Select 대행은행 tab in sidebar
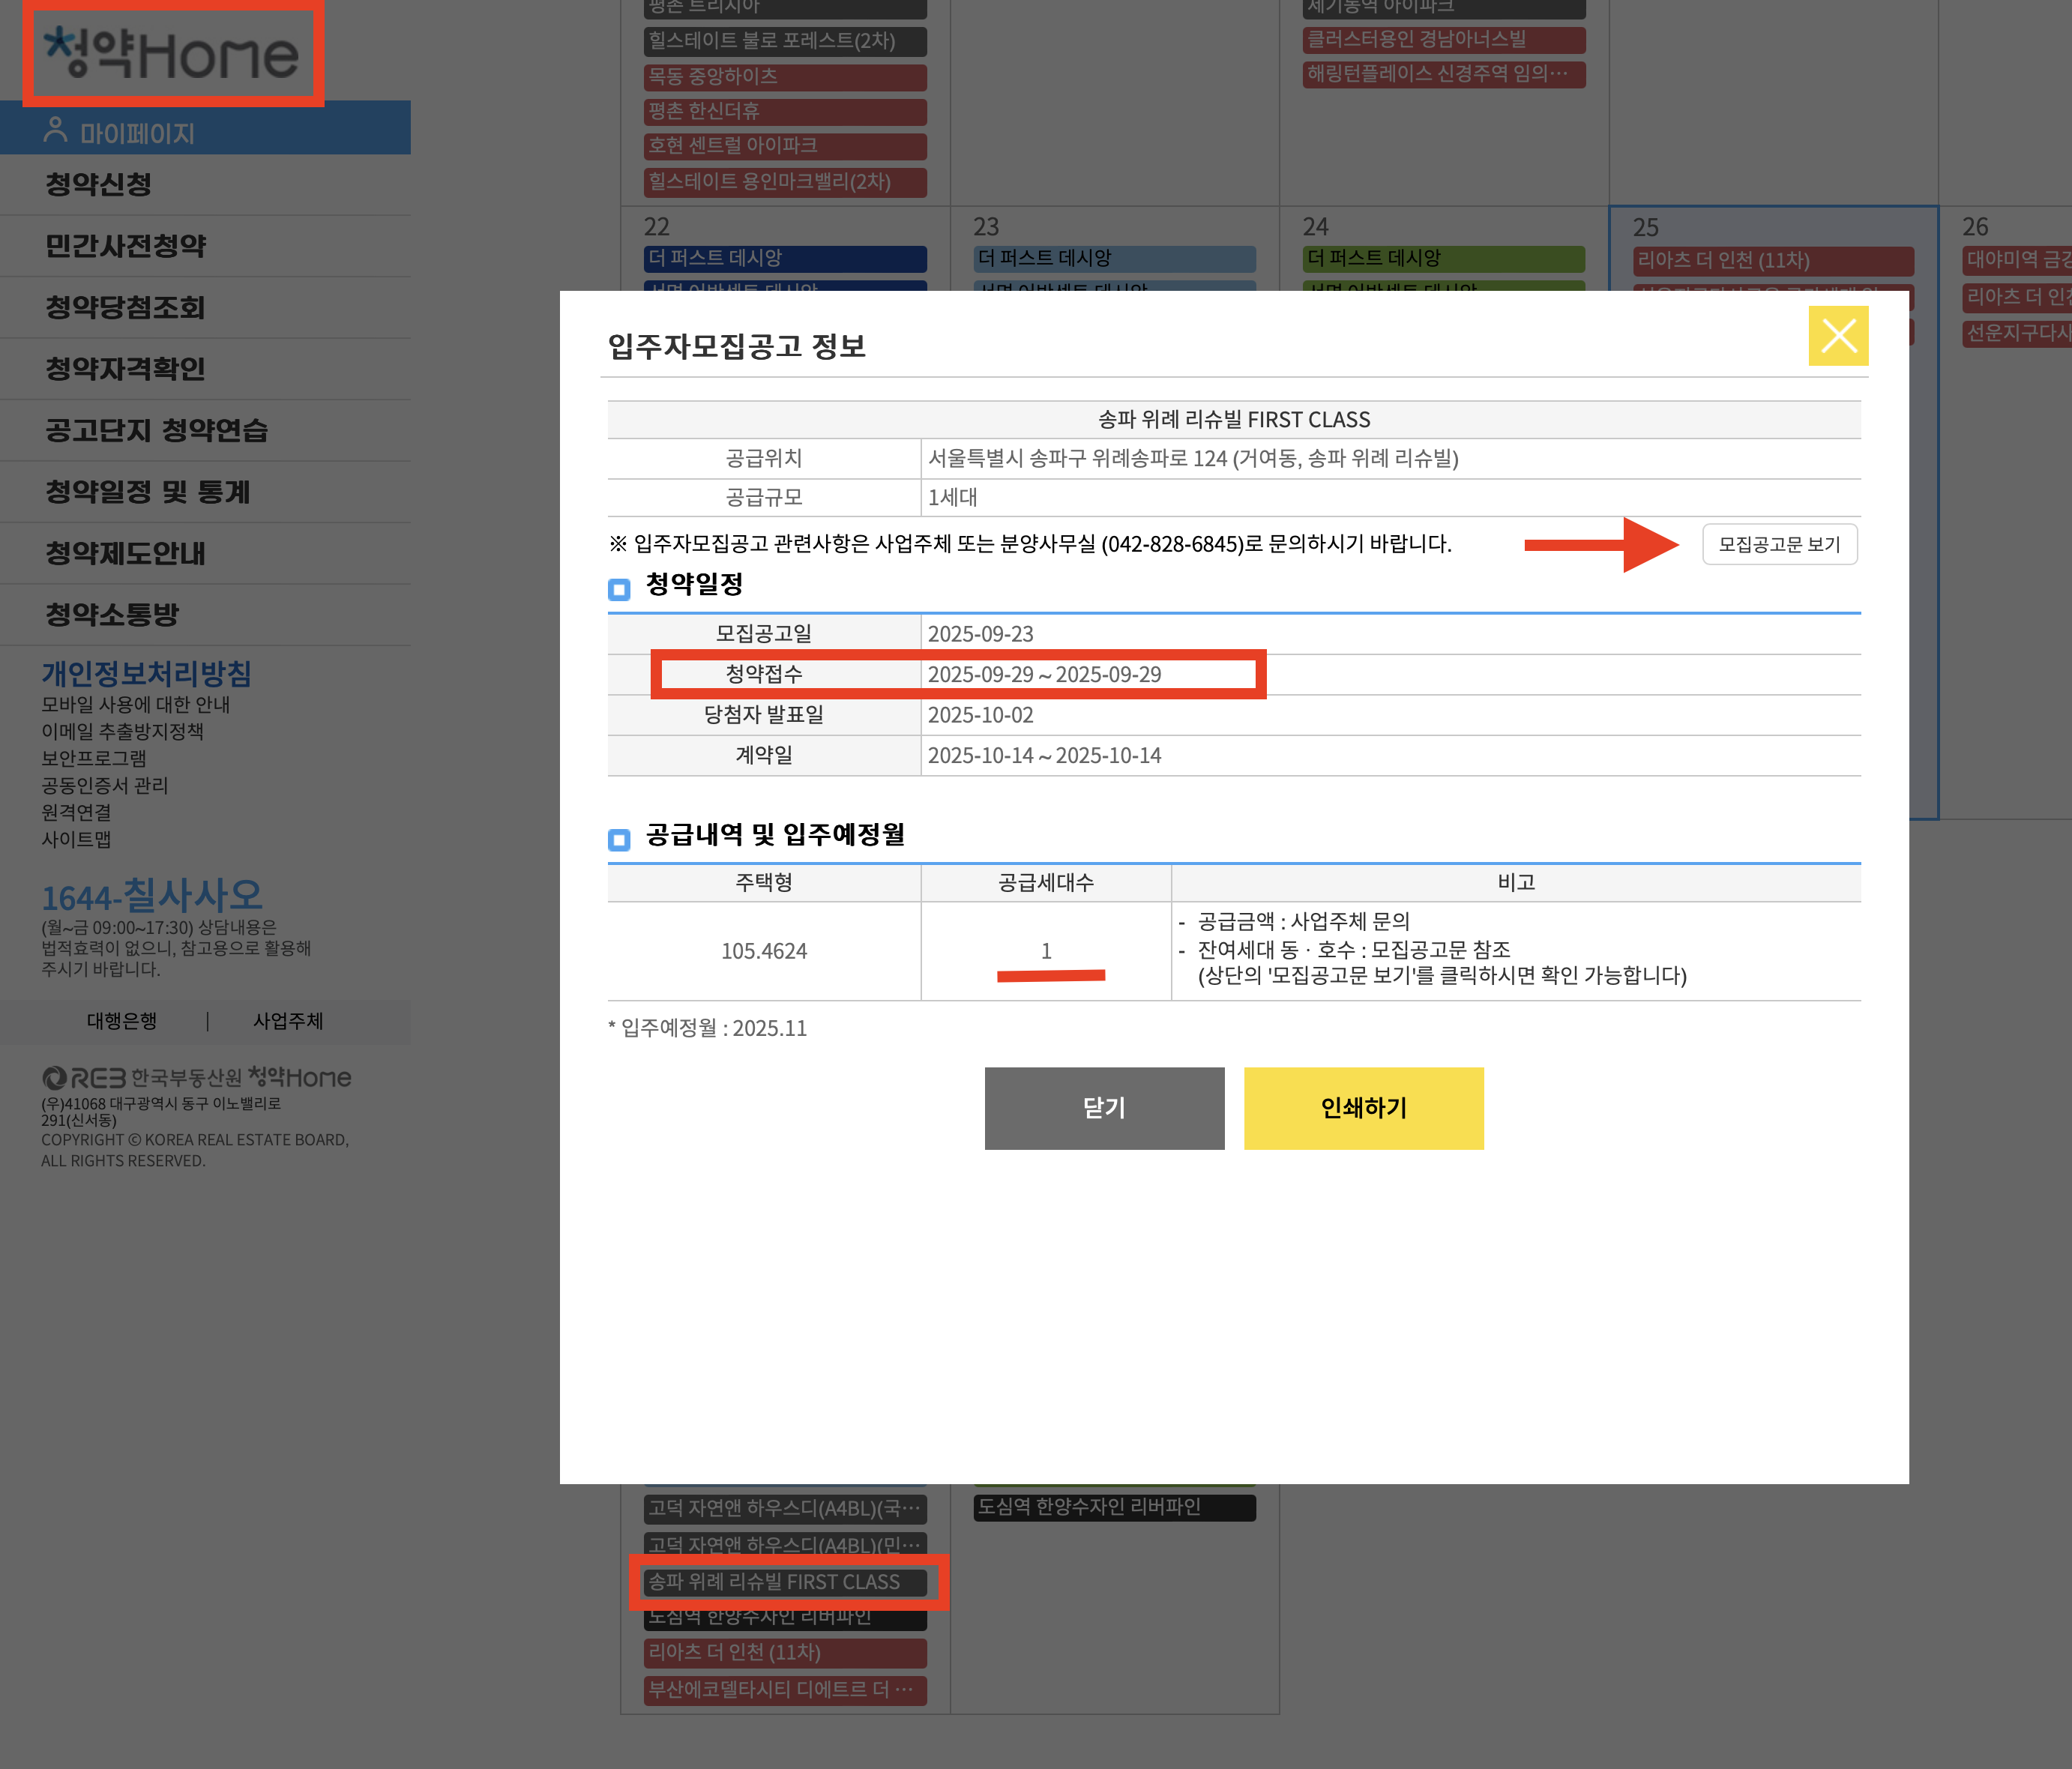The height and width of the screenshot is (1769, 2072). (x=121, y=1021)
